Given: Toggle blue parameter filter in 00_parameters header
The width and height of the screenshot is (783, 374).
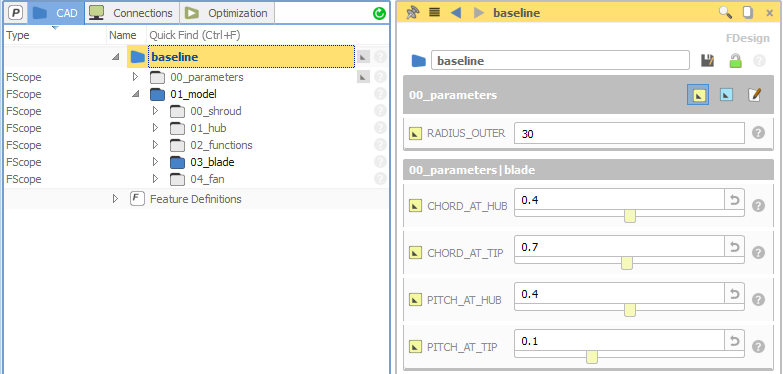Looking at the screenshot, I should (x=726, y=94).
